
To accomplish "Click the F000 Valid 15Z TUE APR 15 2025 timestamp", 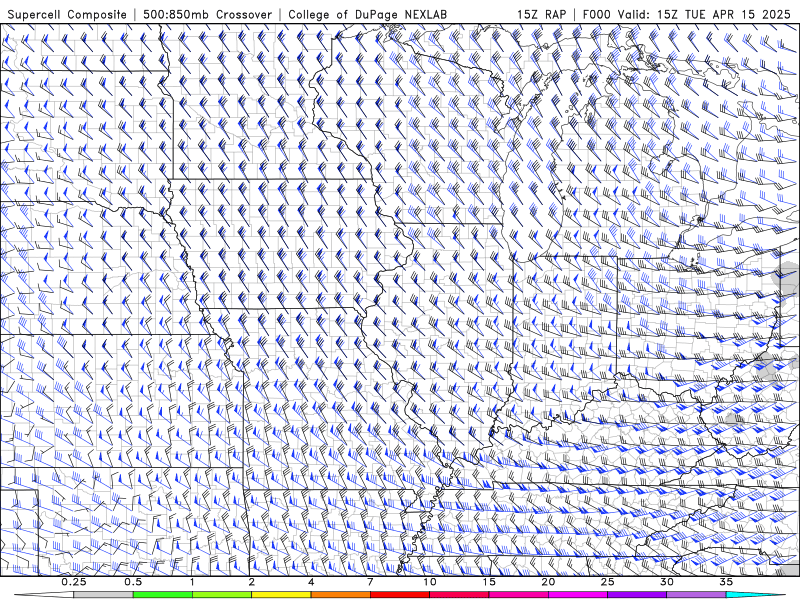I will point(686,14).
